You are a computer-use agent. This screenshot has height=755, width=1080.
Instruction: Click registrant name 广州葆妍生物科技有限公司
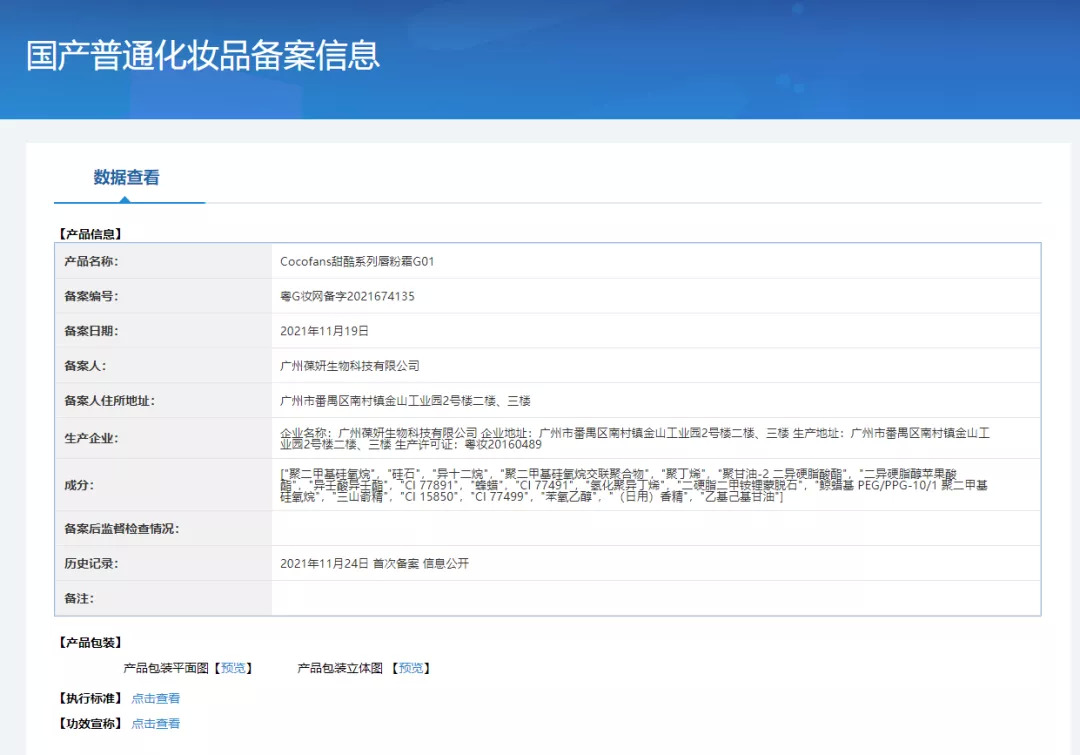[x=350, y=366]
